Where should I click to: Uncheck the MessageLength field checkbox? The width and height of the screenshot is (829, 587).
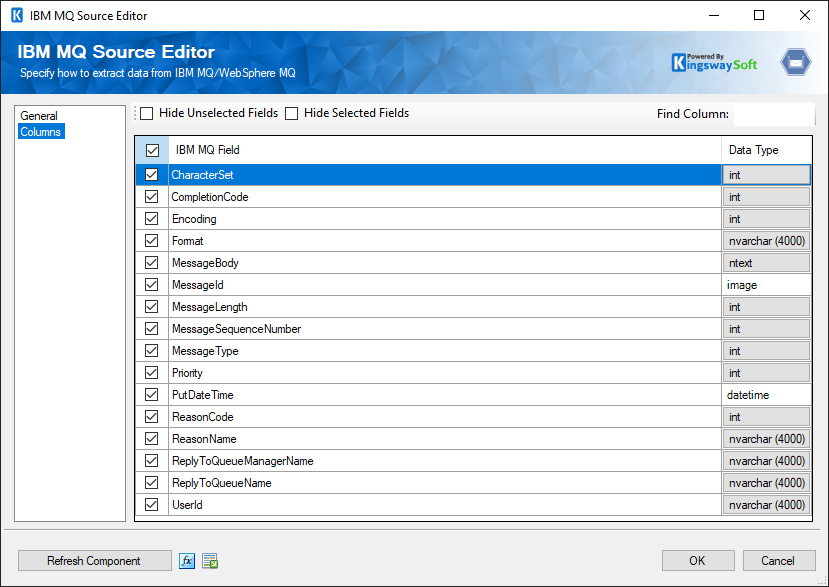(152, 307)
